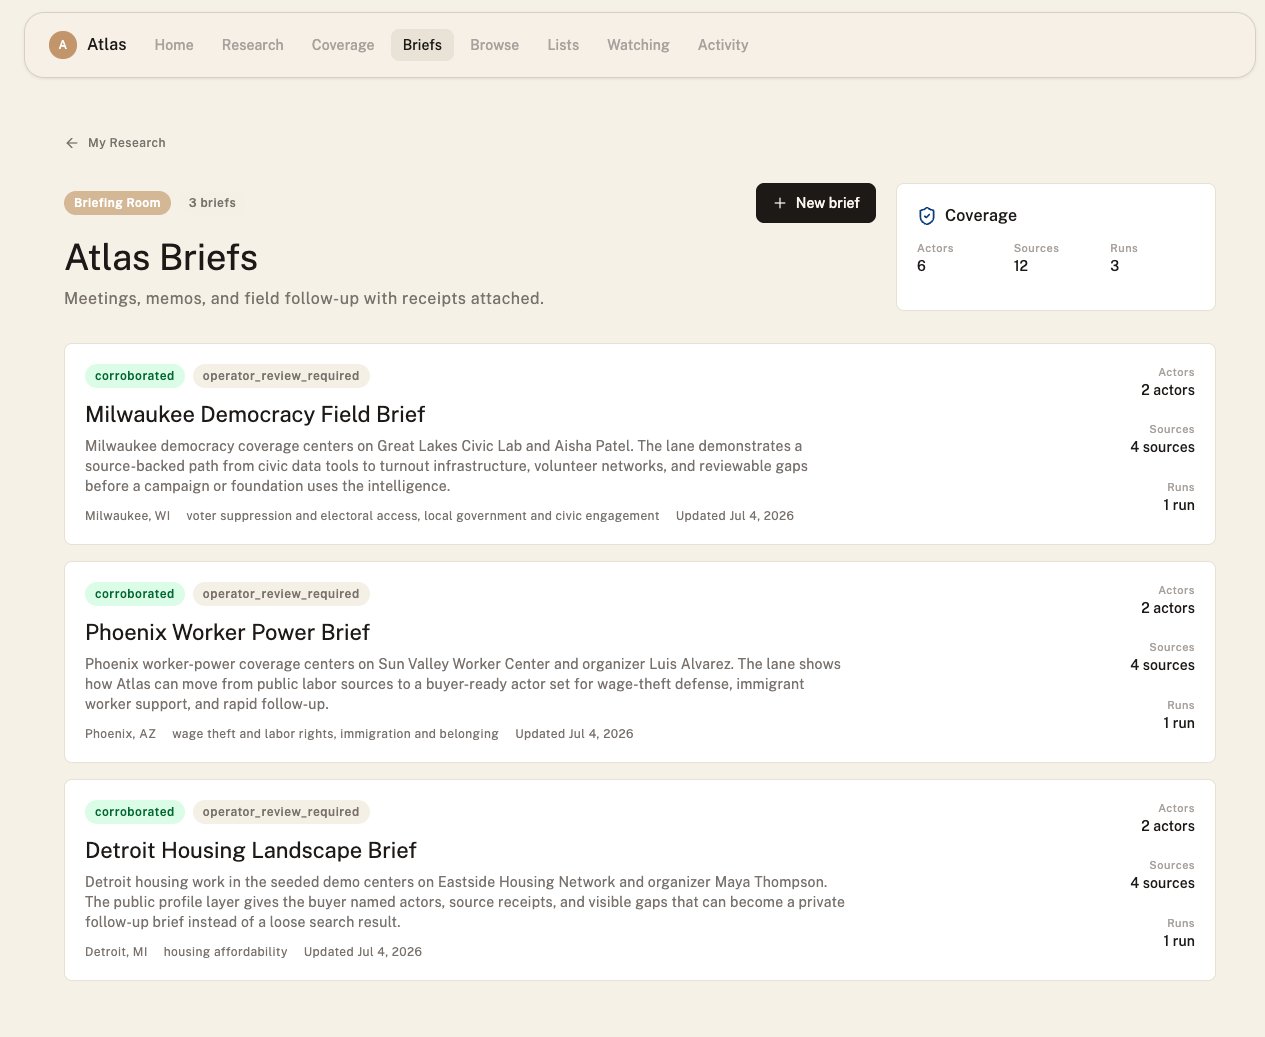Click 2 actors on Detroit brief

[1168, 826]
